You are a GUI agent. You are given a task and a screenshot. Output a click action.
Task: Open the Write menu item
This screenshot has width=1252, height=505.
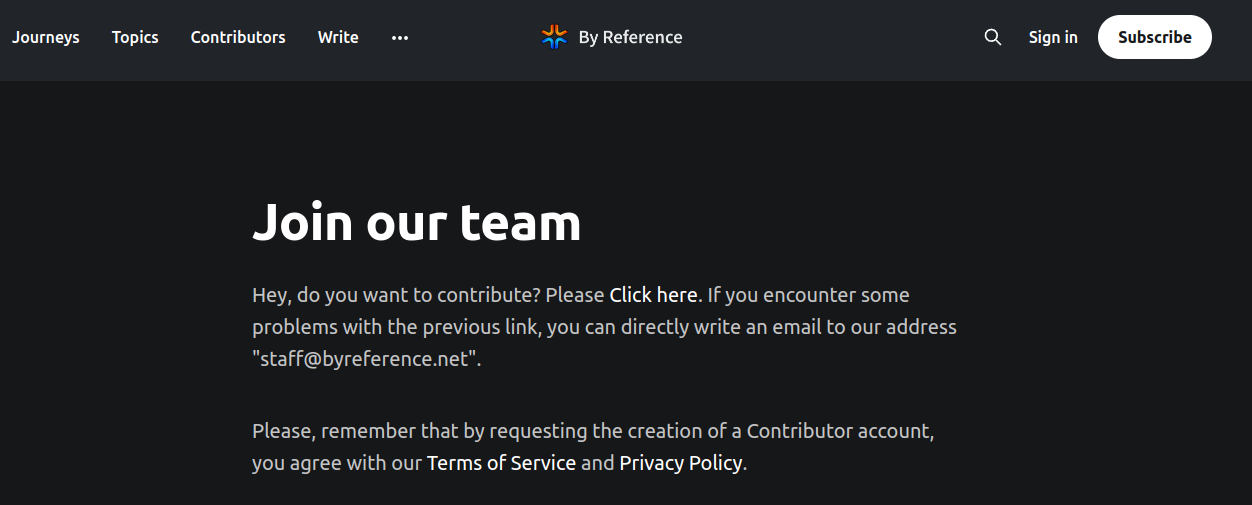click(x=338, y=37)
